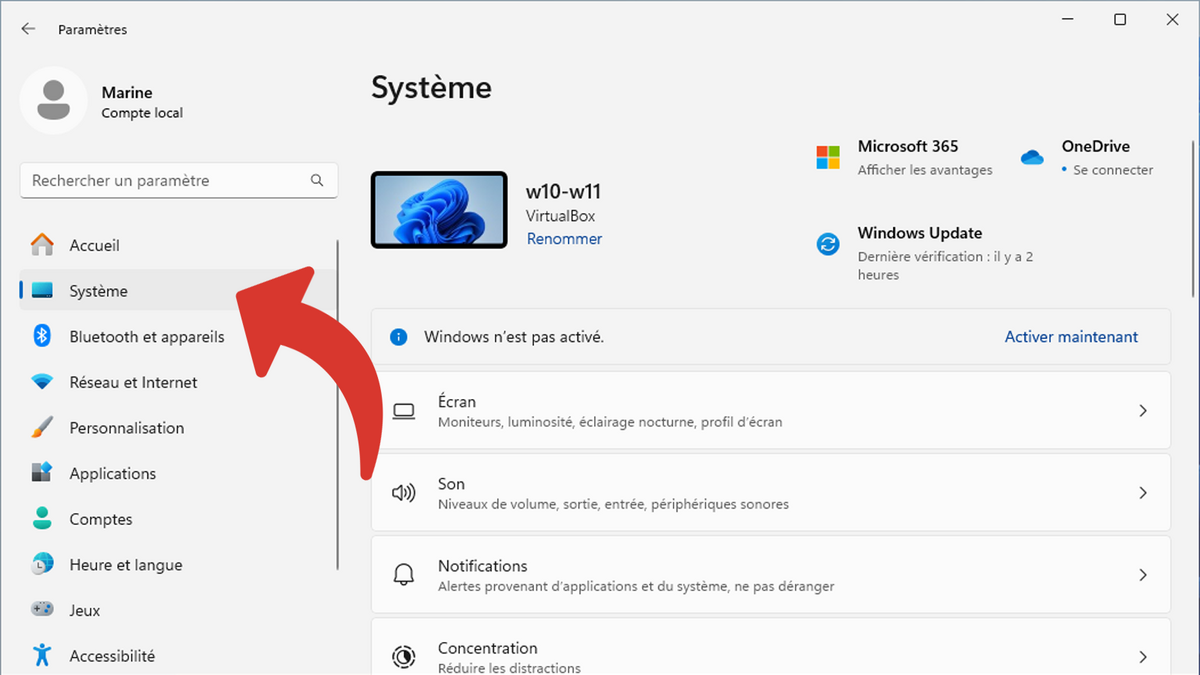The width and height of the screenshot is (1200, 675).
Task: Open Bluetooth et appareils section
Action: click(178, 337)
